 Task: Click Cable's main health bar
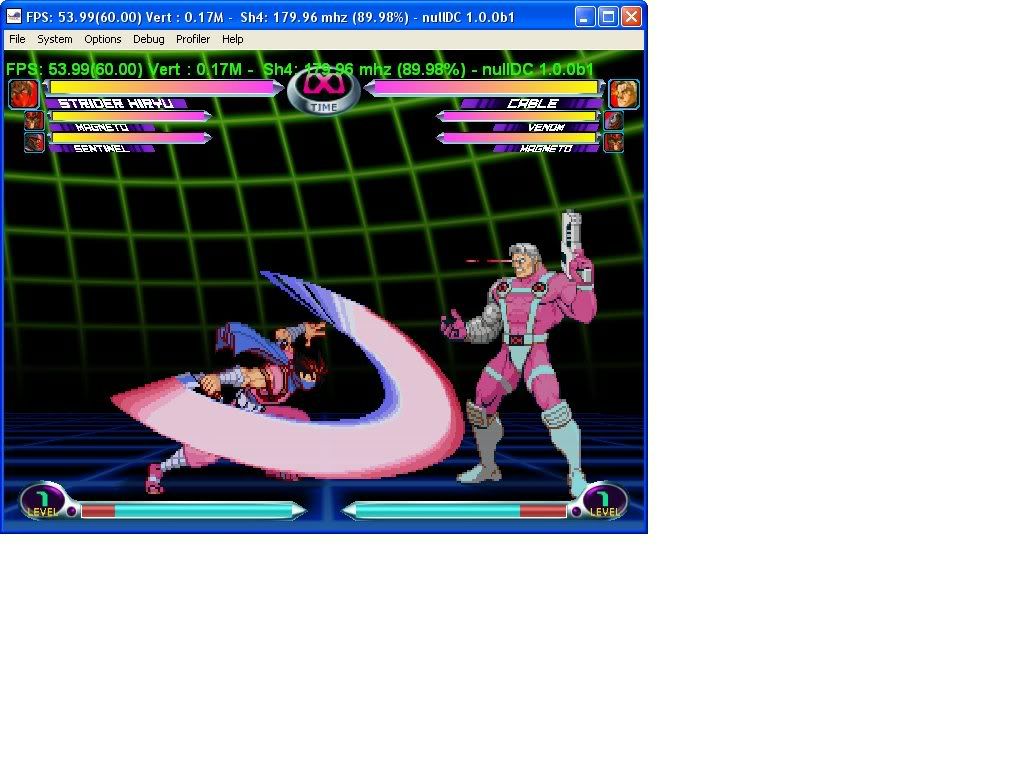pos(485,87)
